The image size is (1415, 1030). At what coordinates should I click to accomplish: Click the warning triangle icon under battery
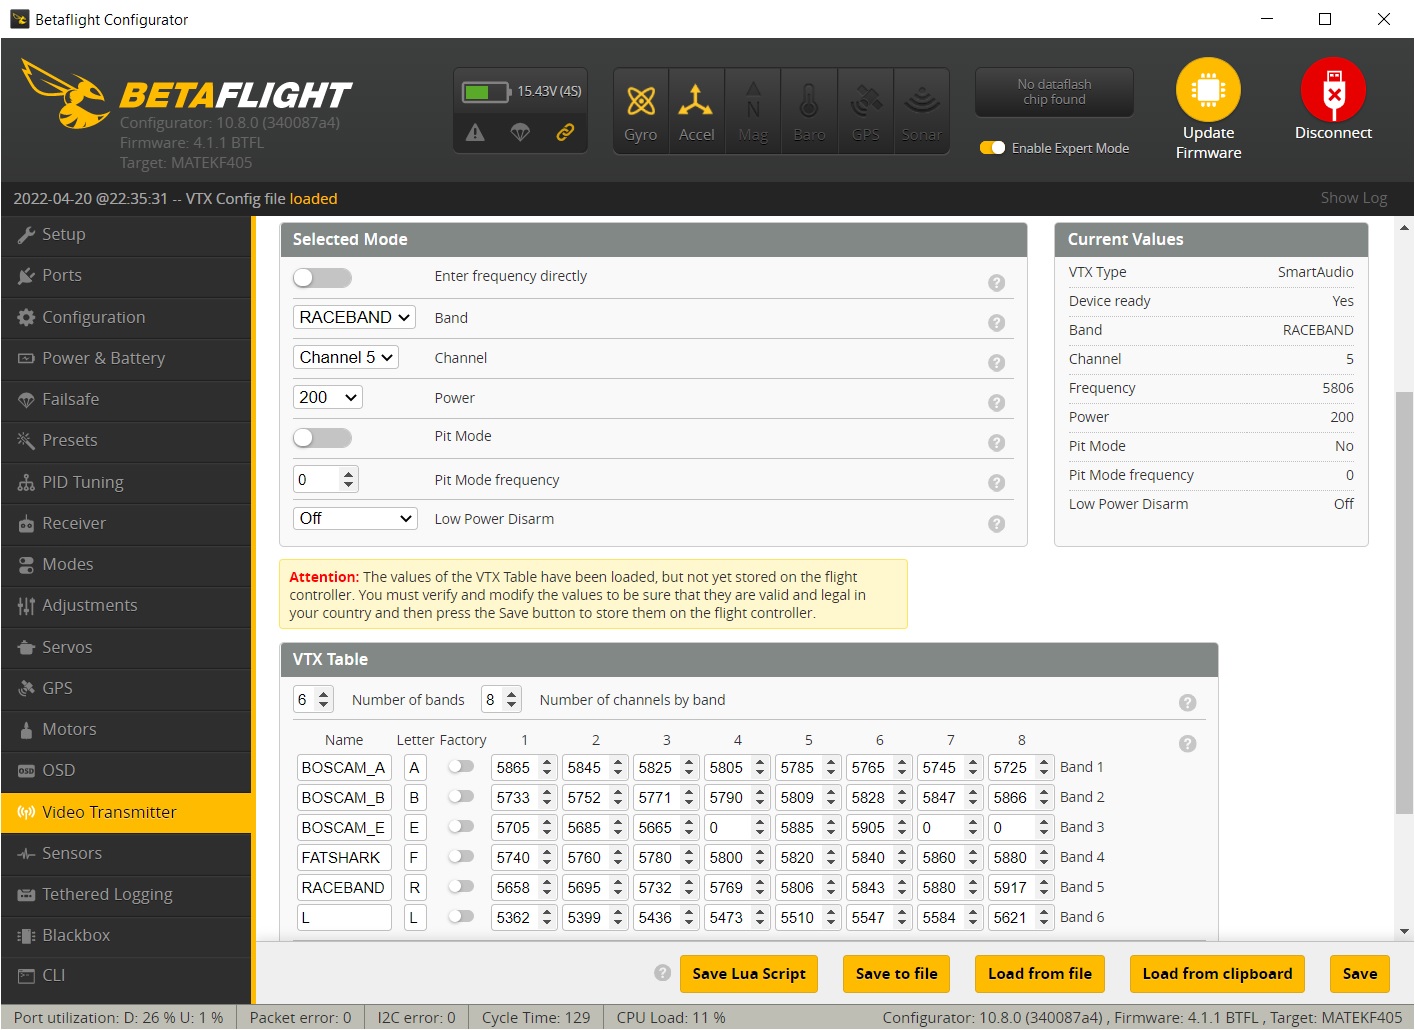click(x=475, y=132)
